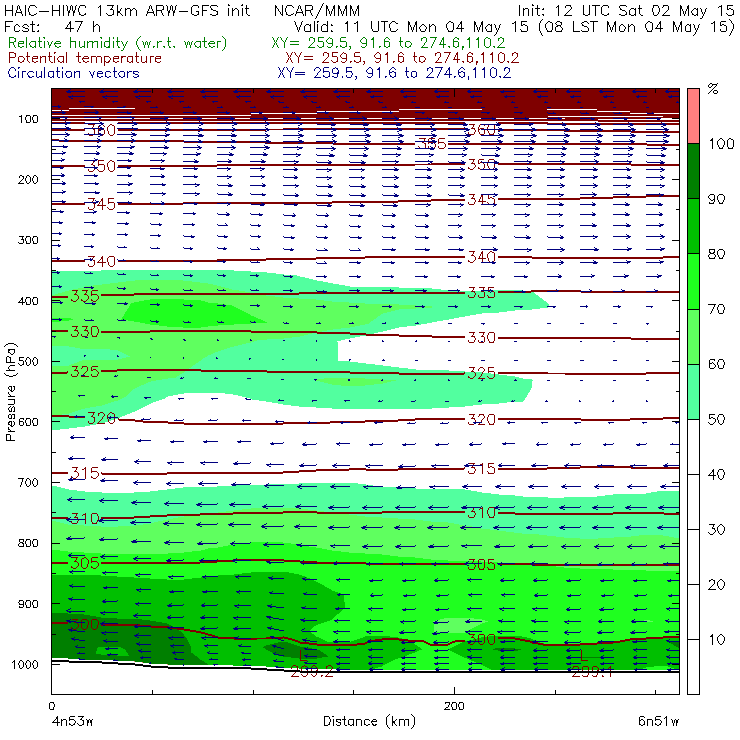Click the '0' distance axis tick label

pos(51,706)
